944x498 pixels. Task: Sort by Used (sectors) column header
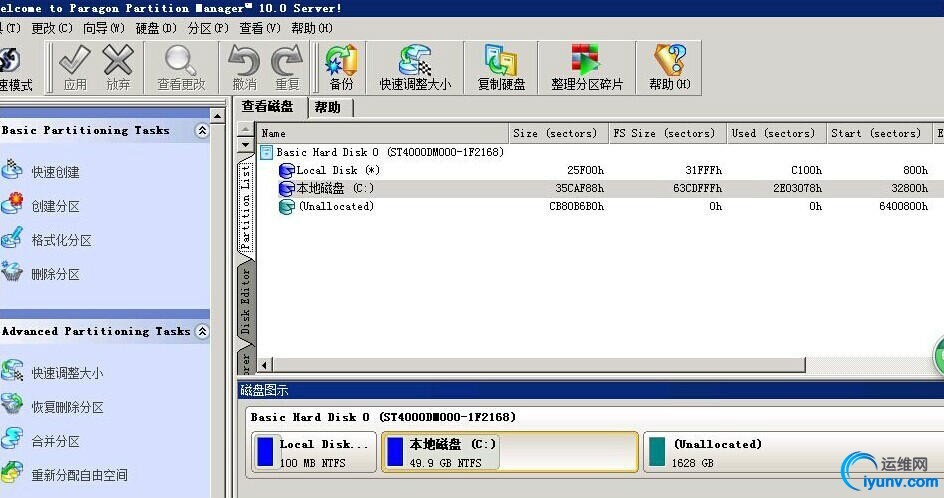pyautogui.click(x=776, y=133)
